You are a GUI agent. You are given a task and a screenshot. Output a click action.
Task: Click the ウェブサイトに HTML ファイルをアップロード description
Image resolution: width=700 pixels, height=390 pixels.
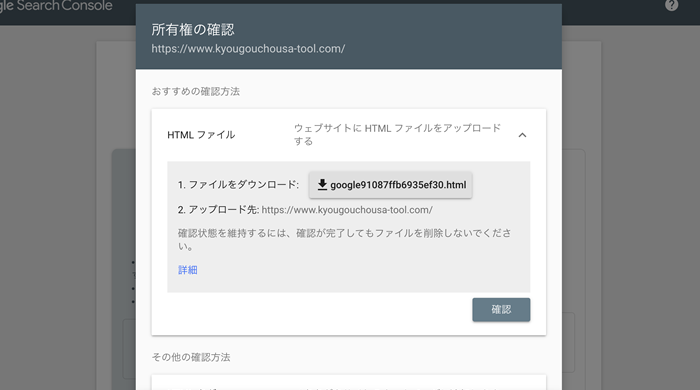coord(397,134)
